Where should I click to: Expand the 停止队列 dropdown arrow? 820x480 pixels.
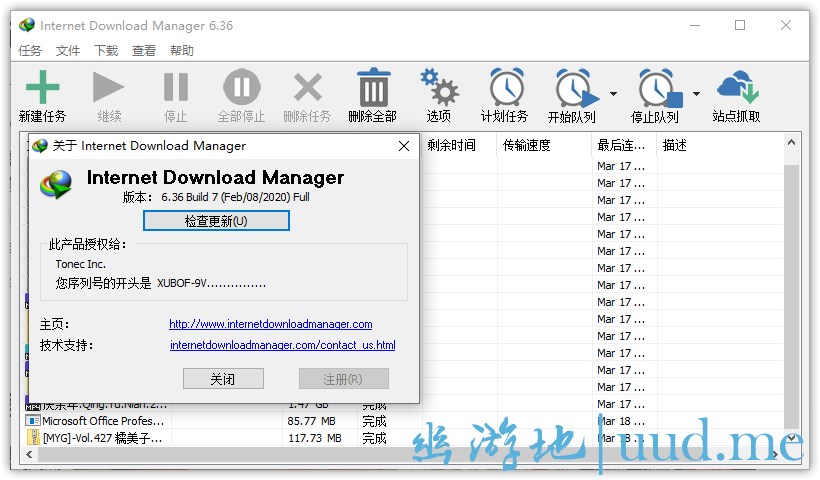click(696, 95)
